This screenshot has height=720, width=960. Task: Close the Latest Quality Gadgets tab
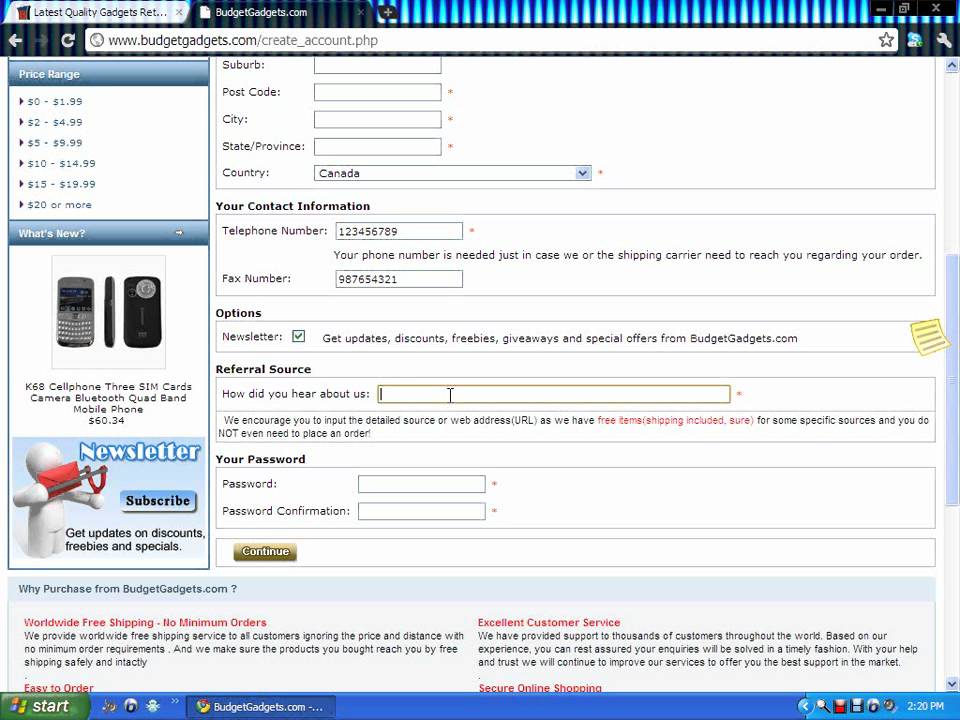pyautogui.click(x=179, y=12)
